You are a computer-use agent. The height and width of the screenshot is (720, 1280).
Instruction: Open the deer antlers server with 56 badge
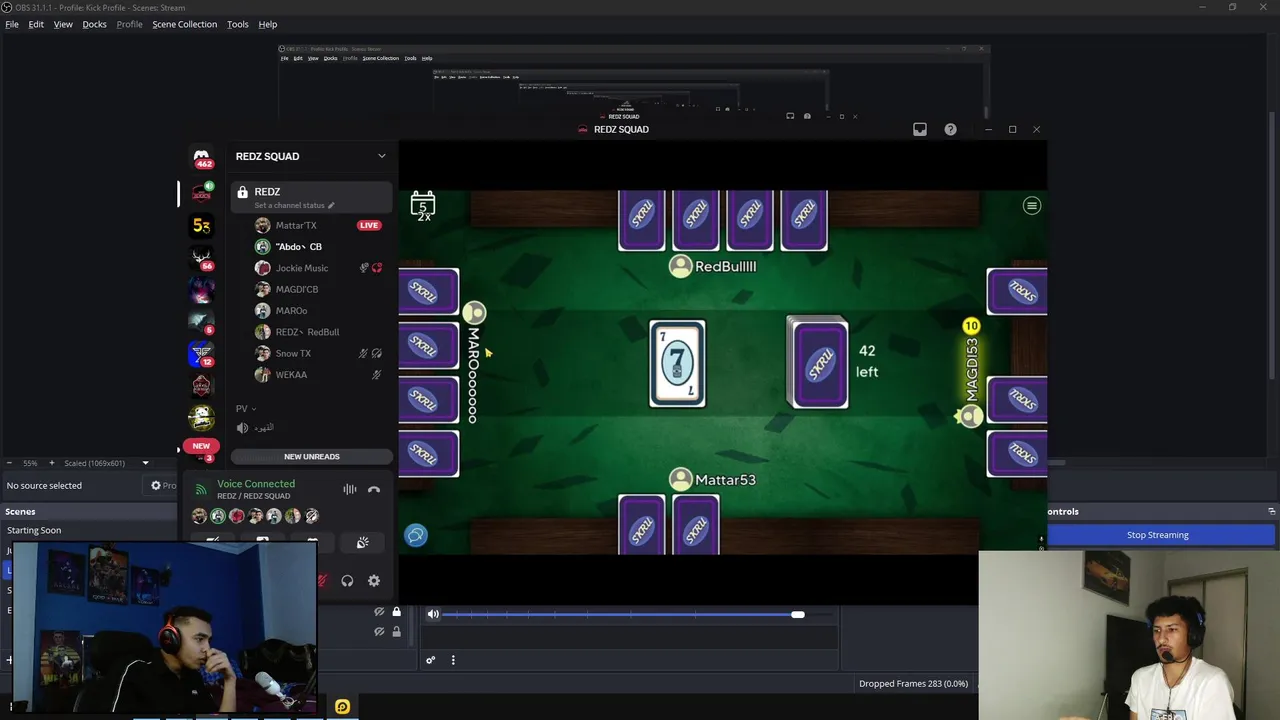point(202,258)
